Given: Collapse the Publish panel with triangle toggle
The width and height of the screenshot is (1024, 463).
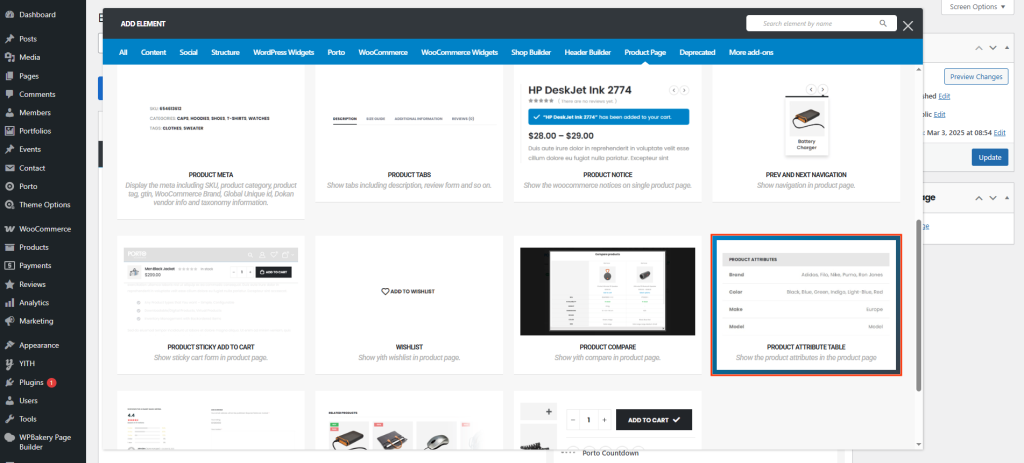Looking at the screenshot, I should pos(1009,47).
